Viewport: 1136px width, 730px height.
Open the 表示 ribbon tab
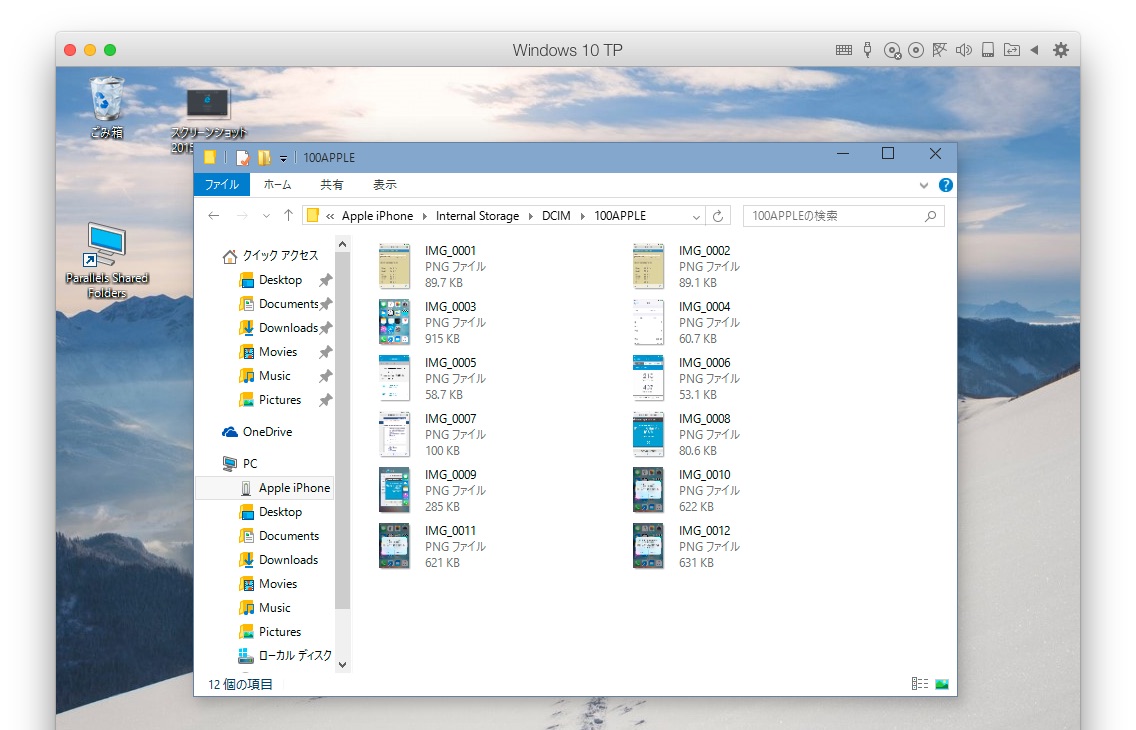tap(385, 185)
